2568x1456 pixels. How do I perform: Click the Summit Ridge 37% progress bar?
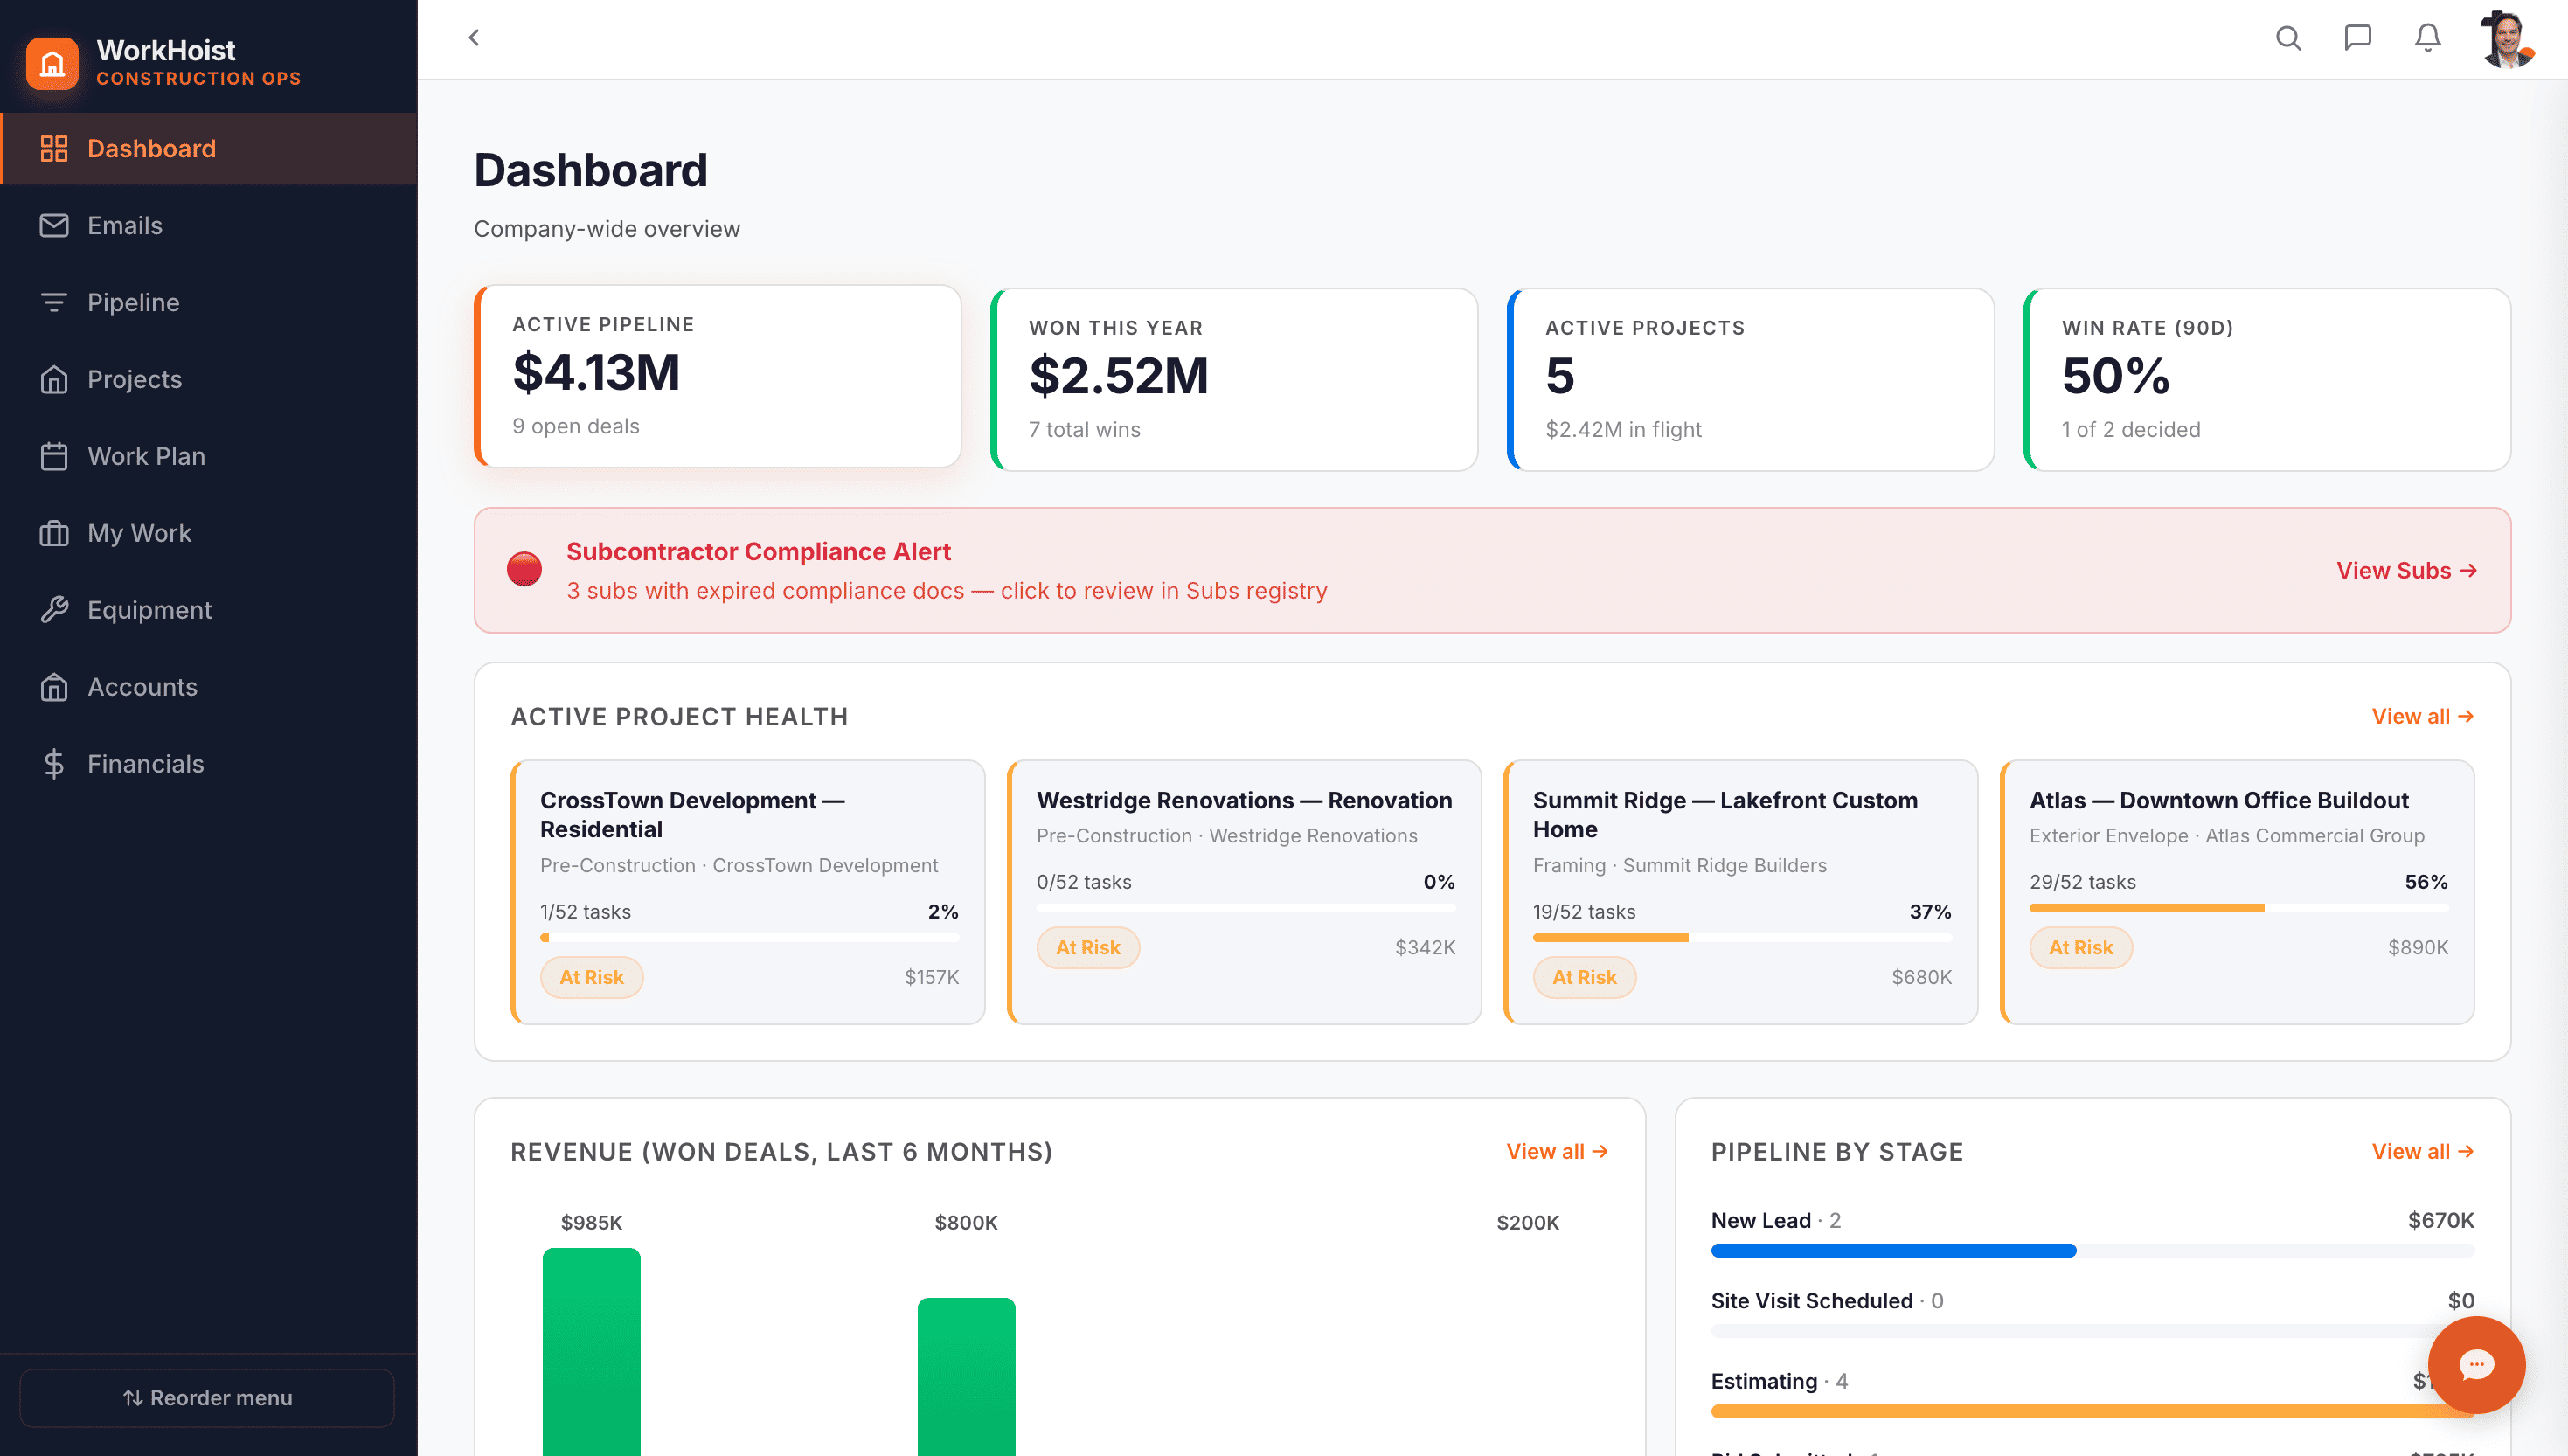[x=1742, y=938]
